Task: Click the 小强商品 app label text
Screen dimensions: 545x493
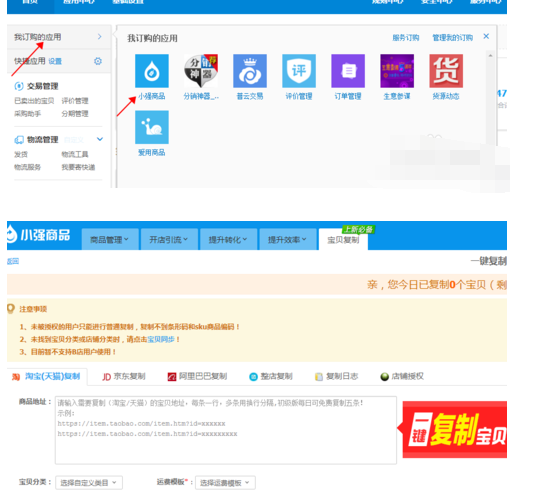Action: click(x=152, y=96)
